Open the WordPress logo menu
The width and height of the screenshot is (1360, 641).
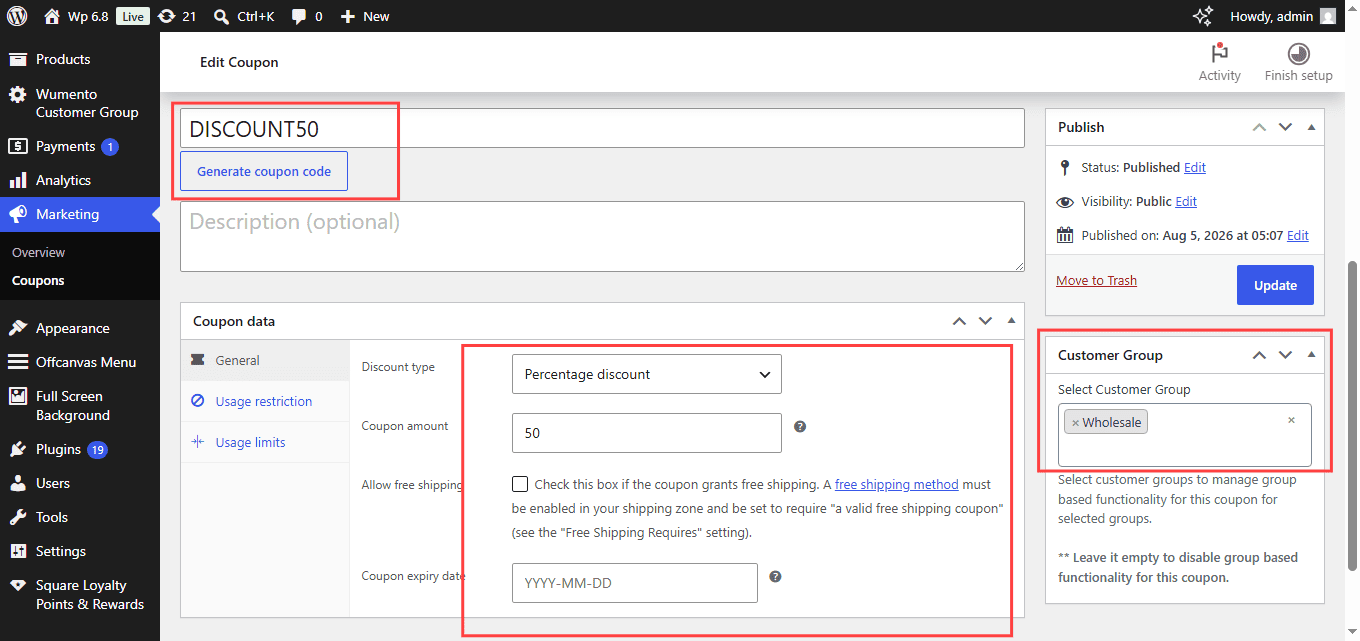18,16
